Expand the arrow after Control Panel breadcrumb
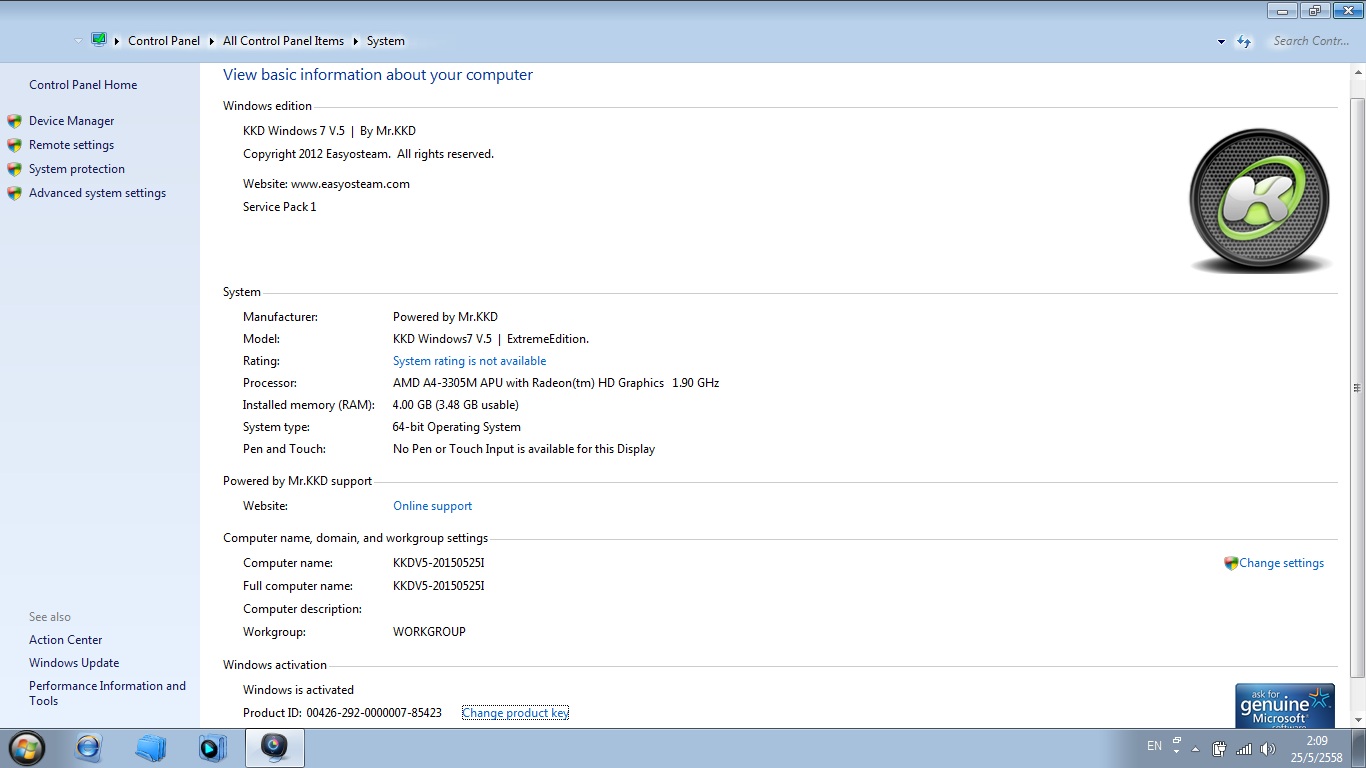Image resolution: width=1366 pixels, height=768 pixels. (211, 41)
